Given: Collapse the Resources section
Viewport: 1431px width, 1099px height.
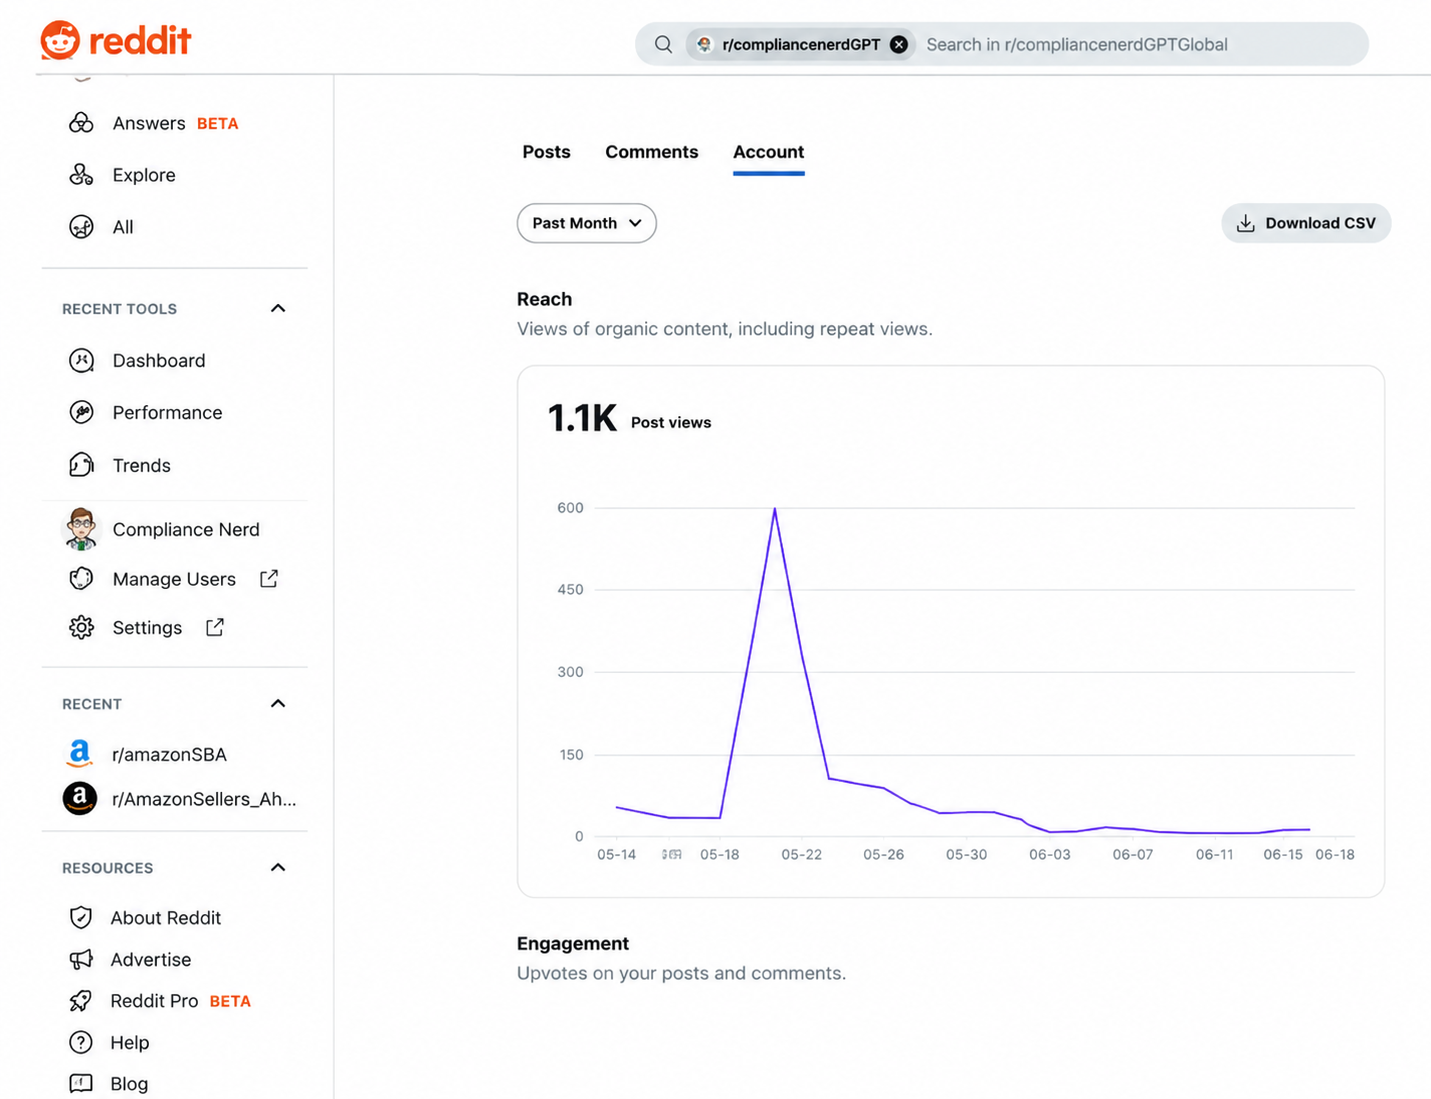Looking at the screenshot, I should click(x=278, y=867).
